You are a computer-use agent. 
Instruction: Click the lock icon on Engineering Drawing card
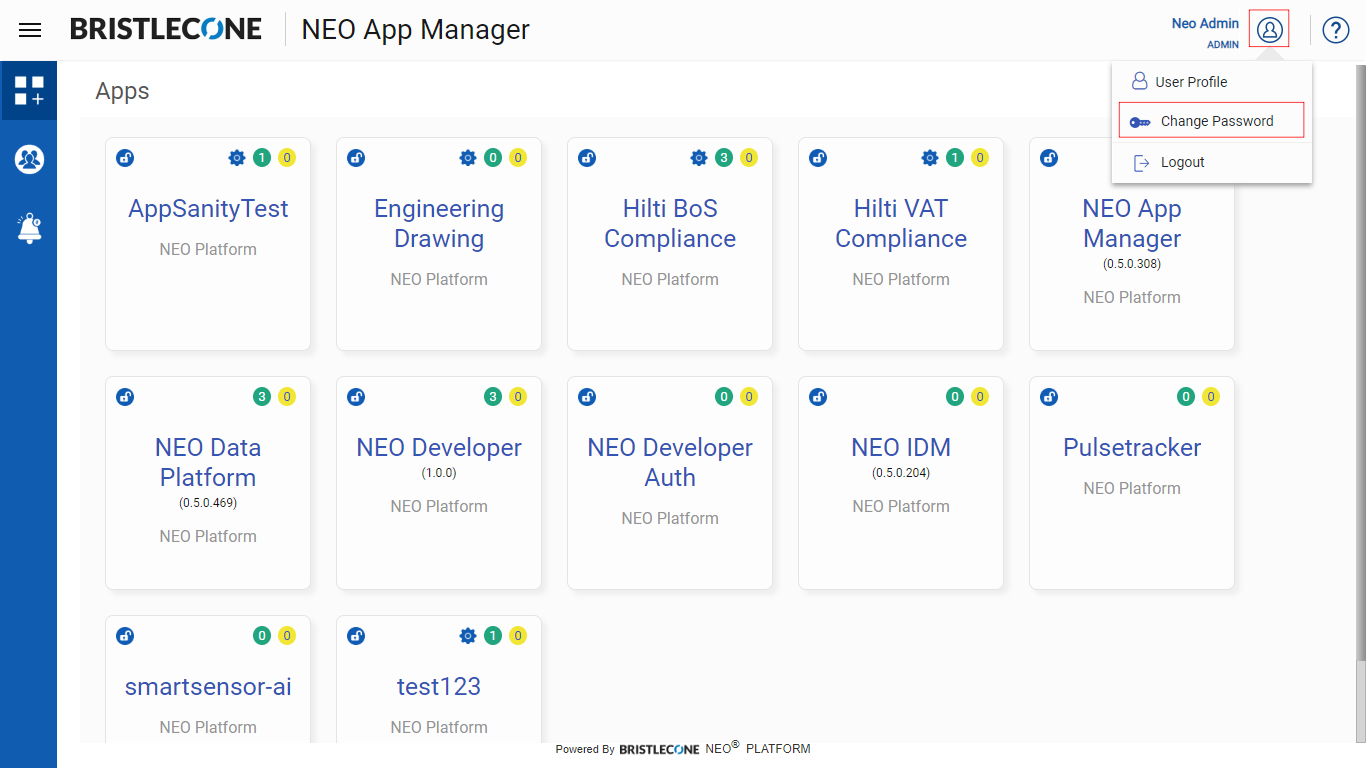point(356,158)
